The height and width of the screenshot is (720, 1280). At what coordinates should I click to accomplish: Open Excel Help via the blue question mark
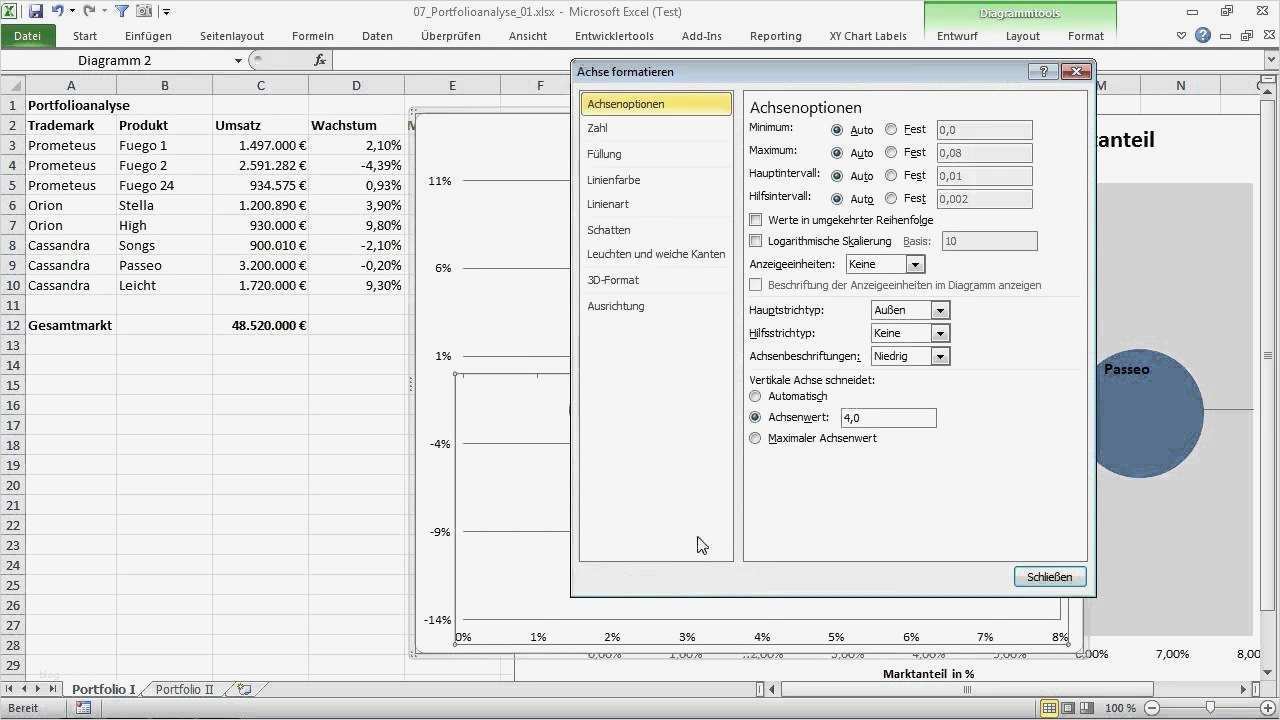(x=1203, y=36)
